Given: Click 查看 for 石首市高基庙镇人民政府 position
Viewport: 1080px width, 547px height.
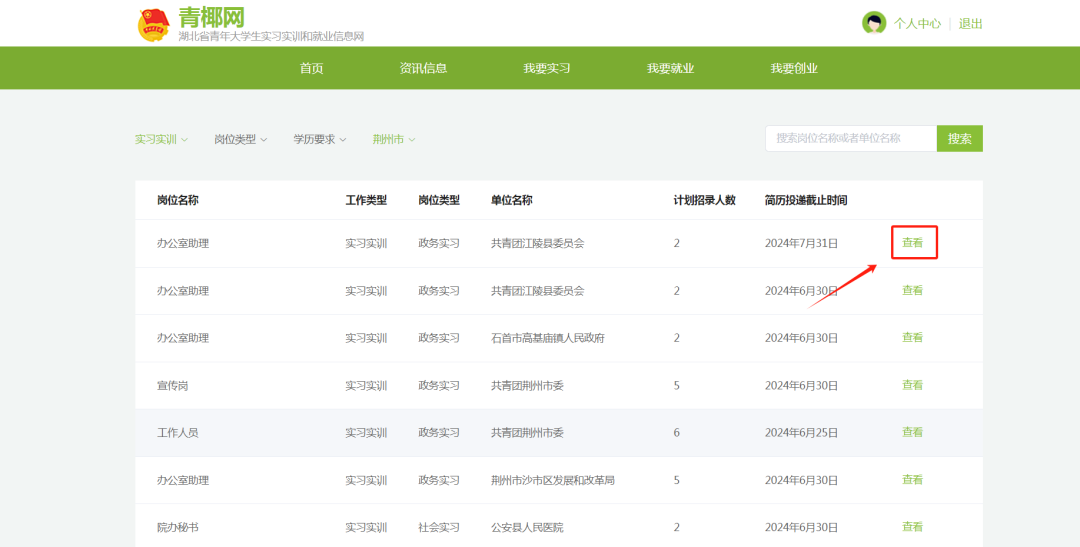Looking at the screenshot, I should tap(912, 338).
